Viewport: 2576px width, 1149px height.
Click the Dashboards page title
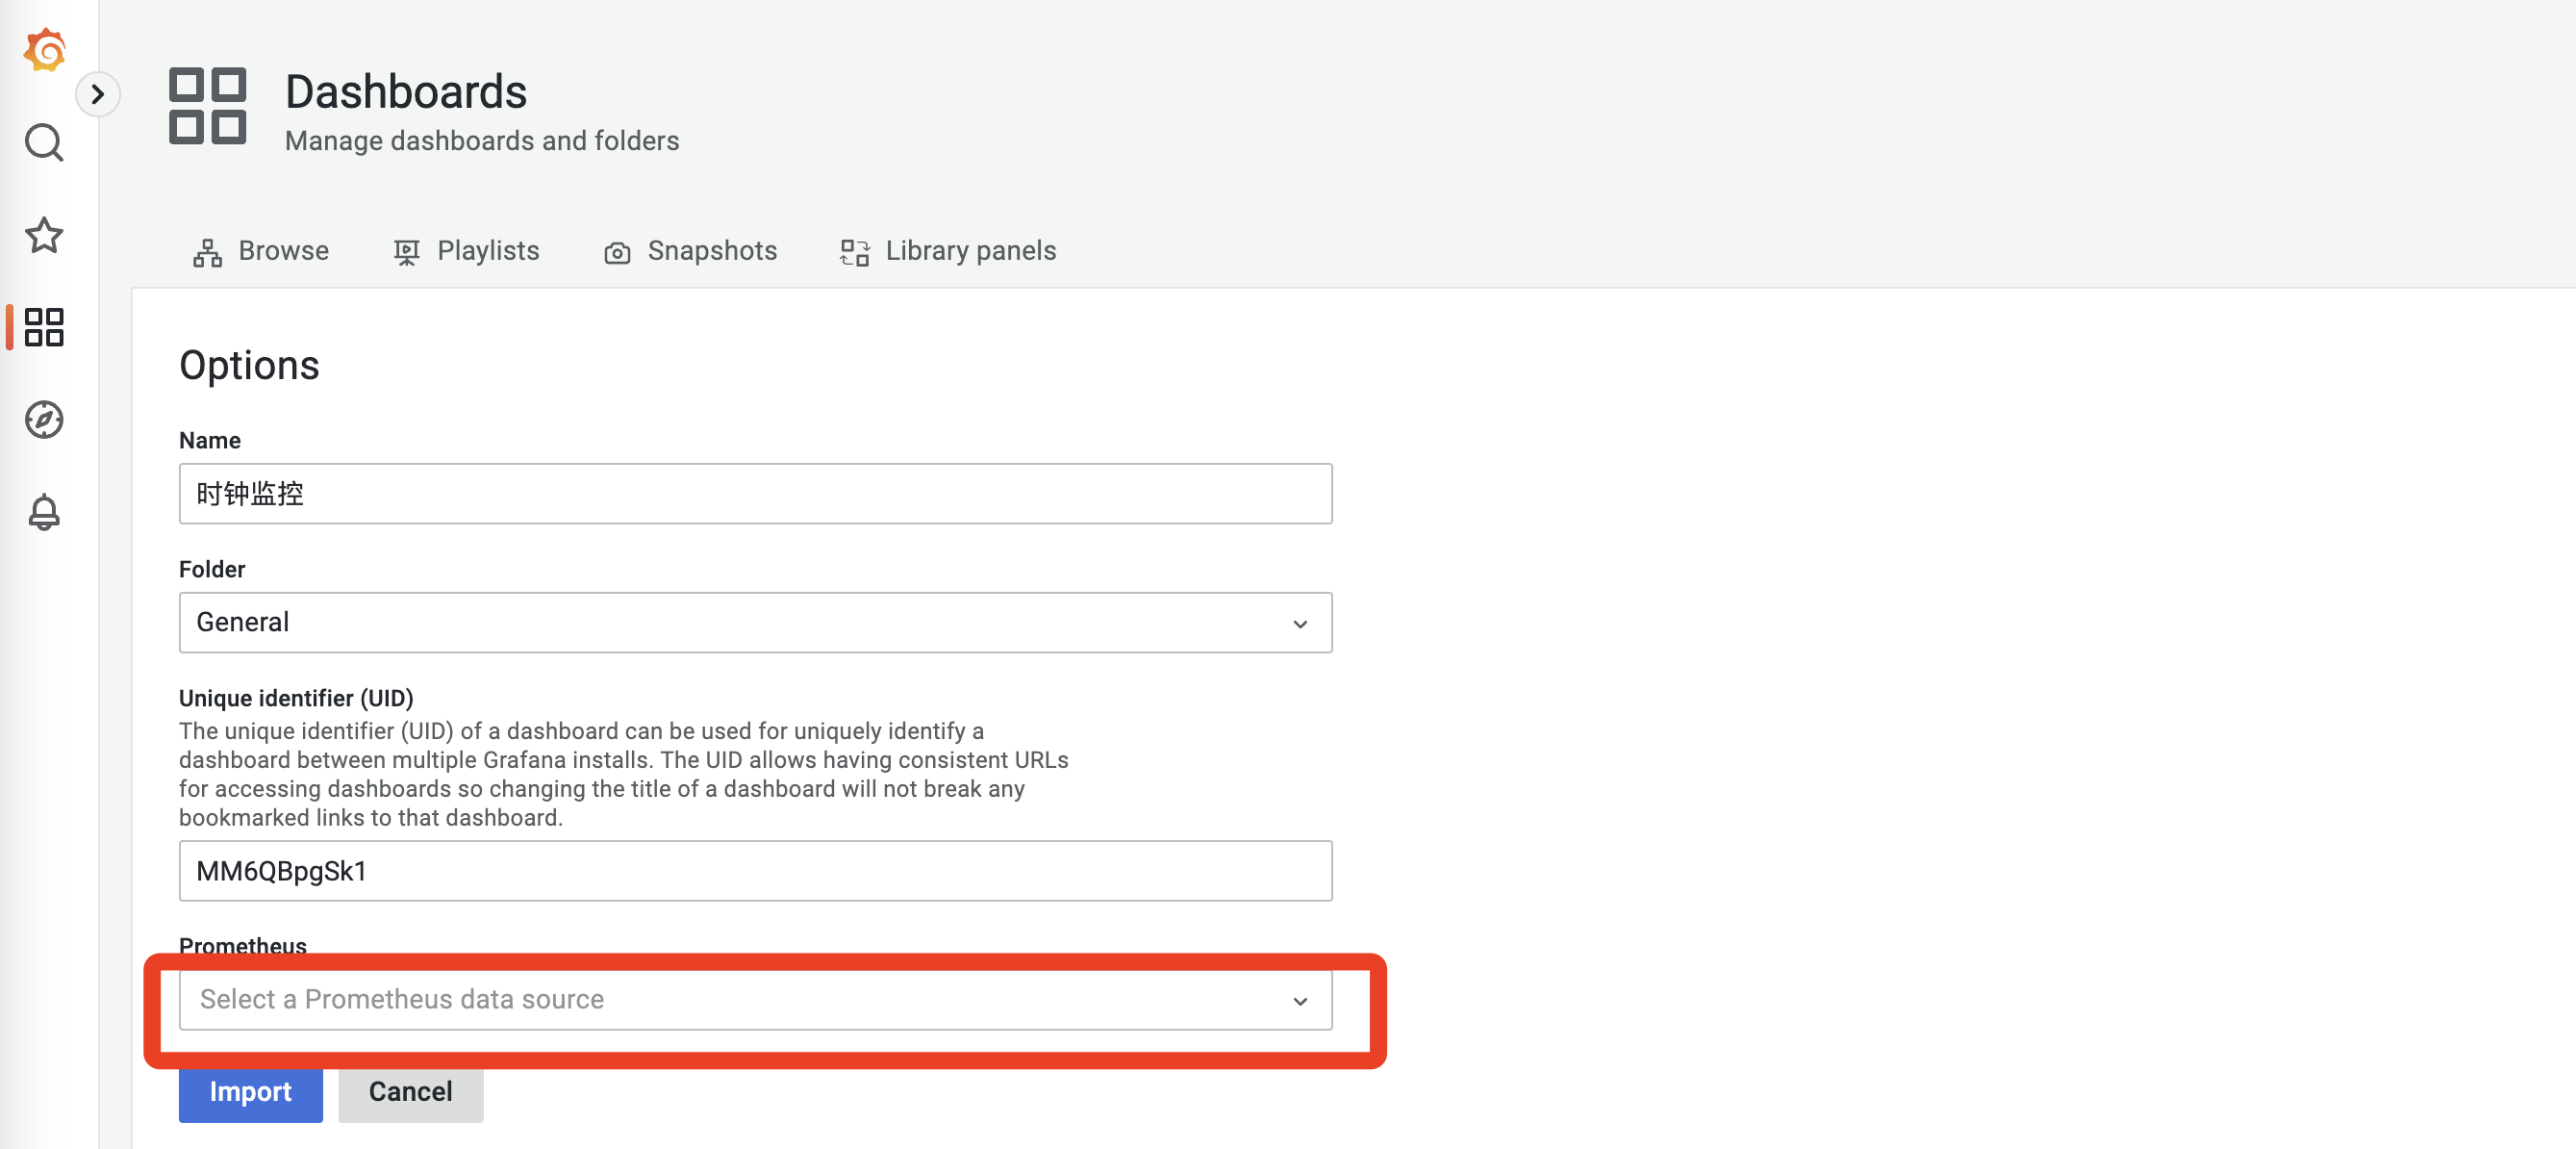[x=406, y=92]
